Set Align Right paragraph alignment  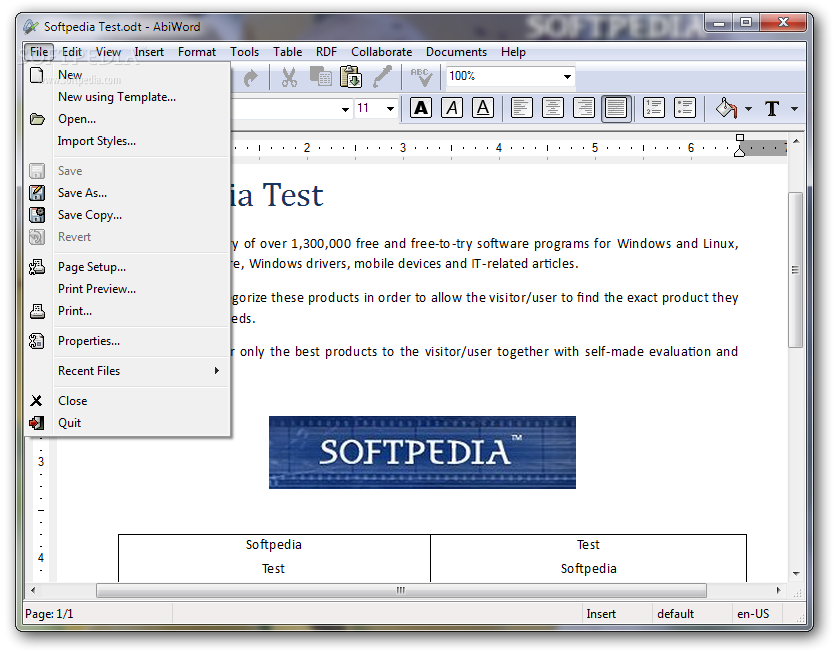pyautogui.click(x=584, y=108)
